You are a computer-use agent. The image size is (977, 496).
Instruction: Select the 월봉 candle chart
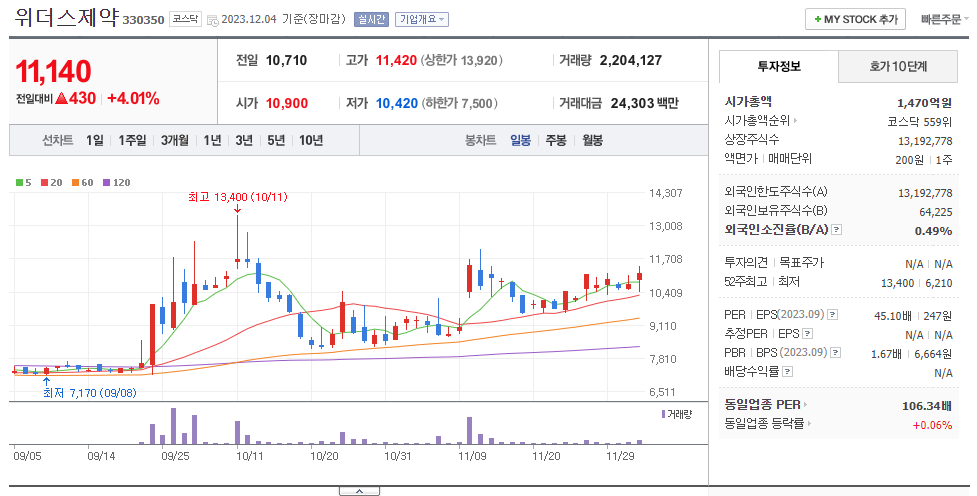[592, 140]
